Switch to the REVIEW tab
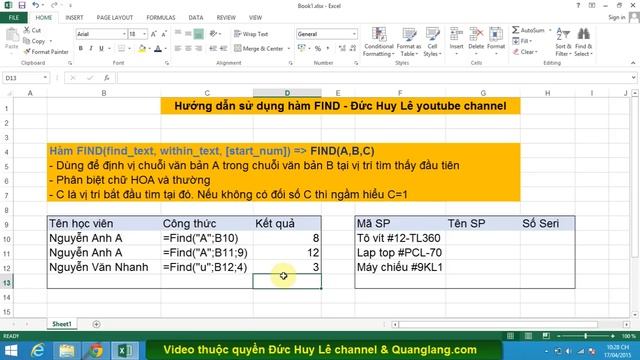 click(x=226, y=18)
